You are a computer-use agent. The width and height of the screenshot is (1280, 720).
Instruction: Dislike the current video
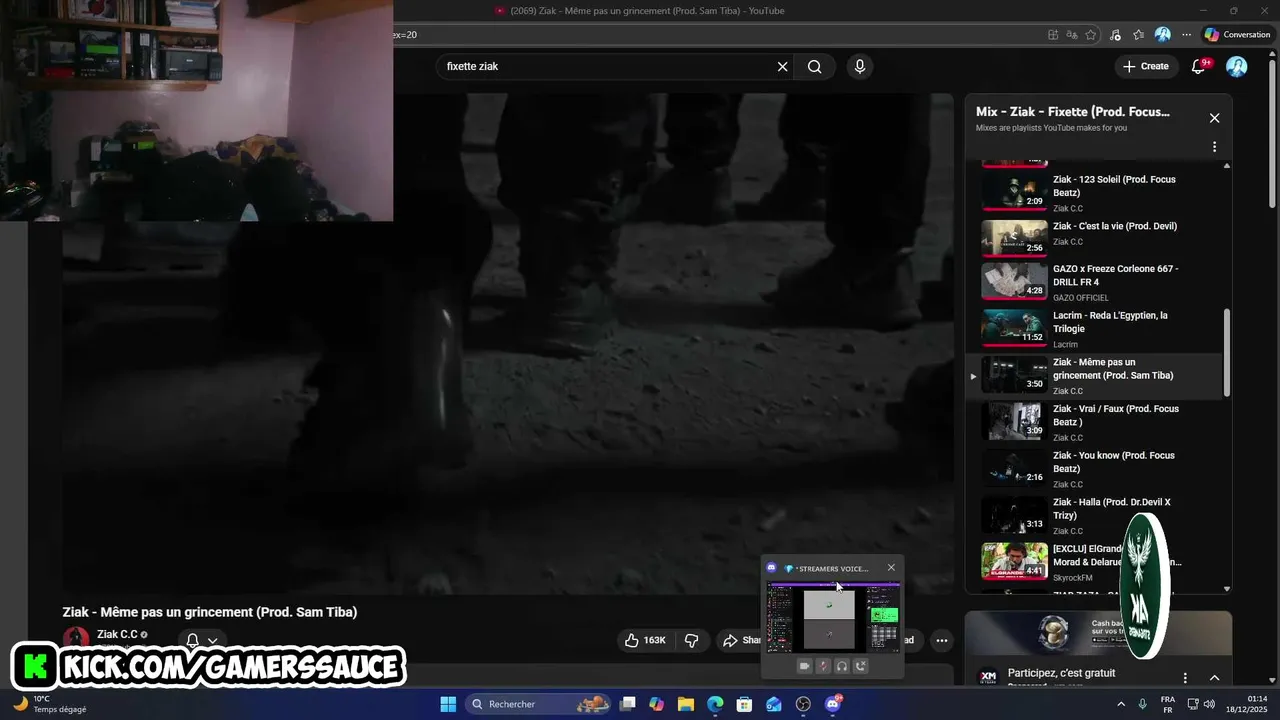coord(691,640)
